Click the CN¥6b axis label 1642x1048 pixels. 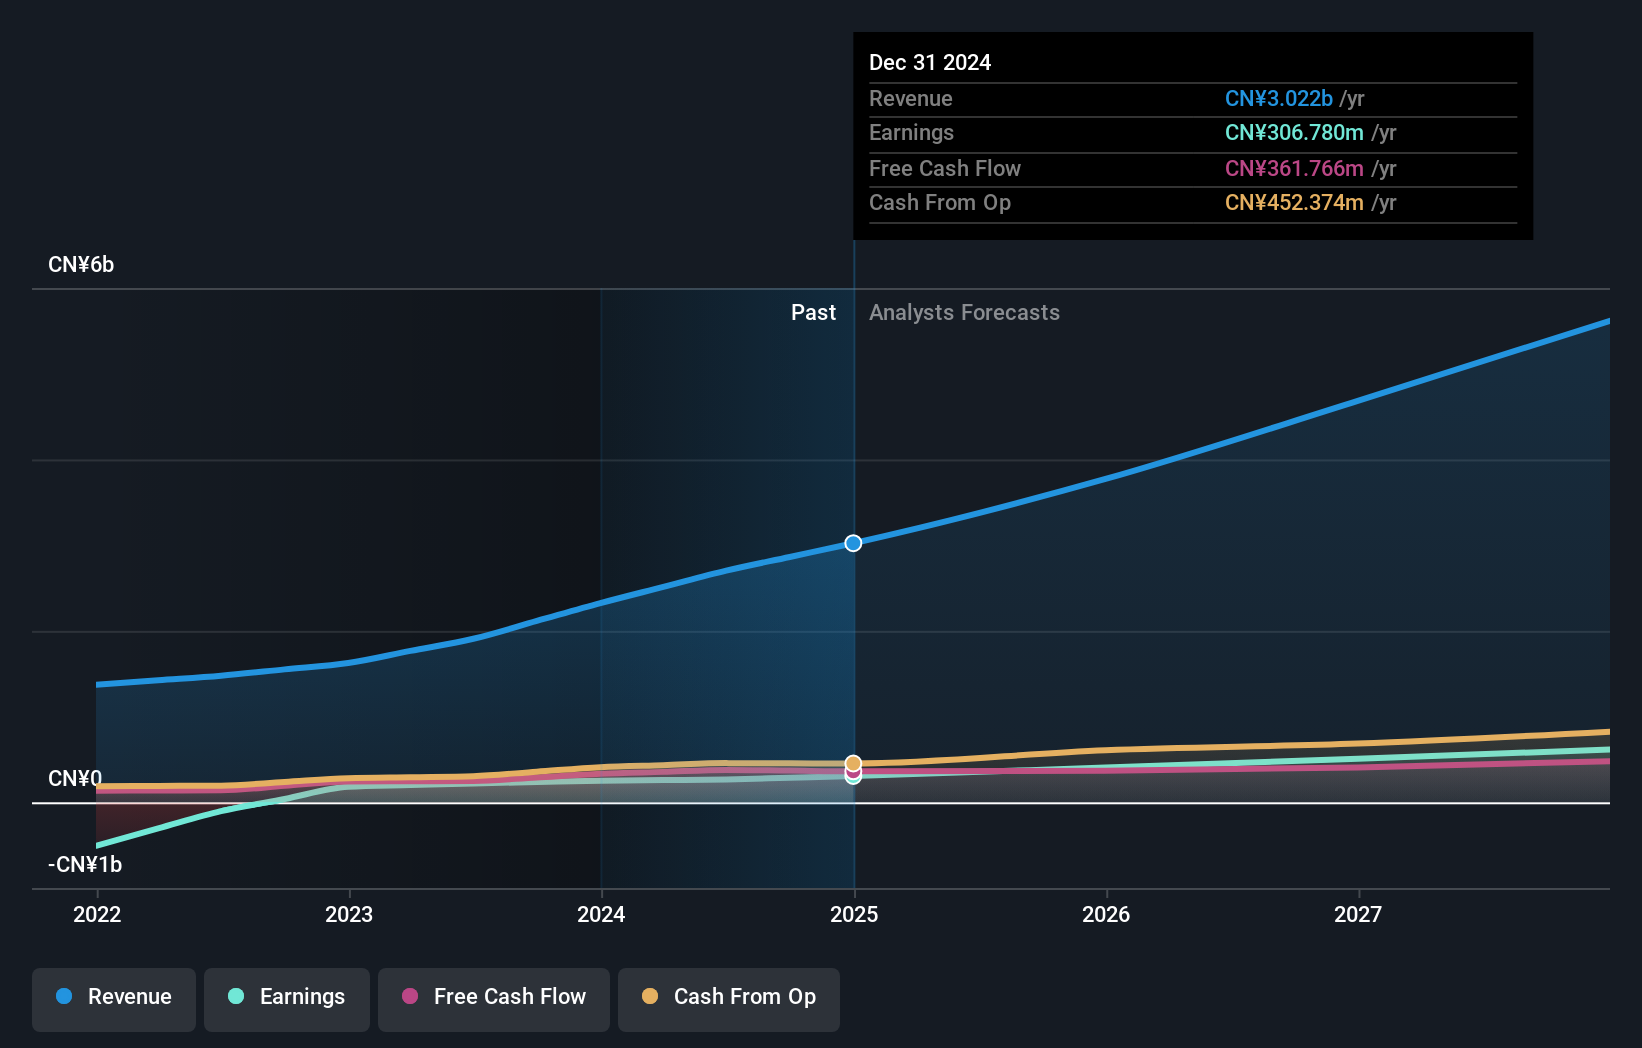(82, 264)
